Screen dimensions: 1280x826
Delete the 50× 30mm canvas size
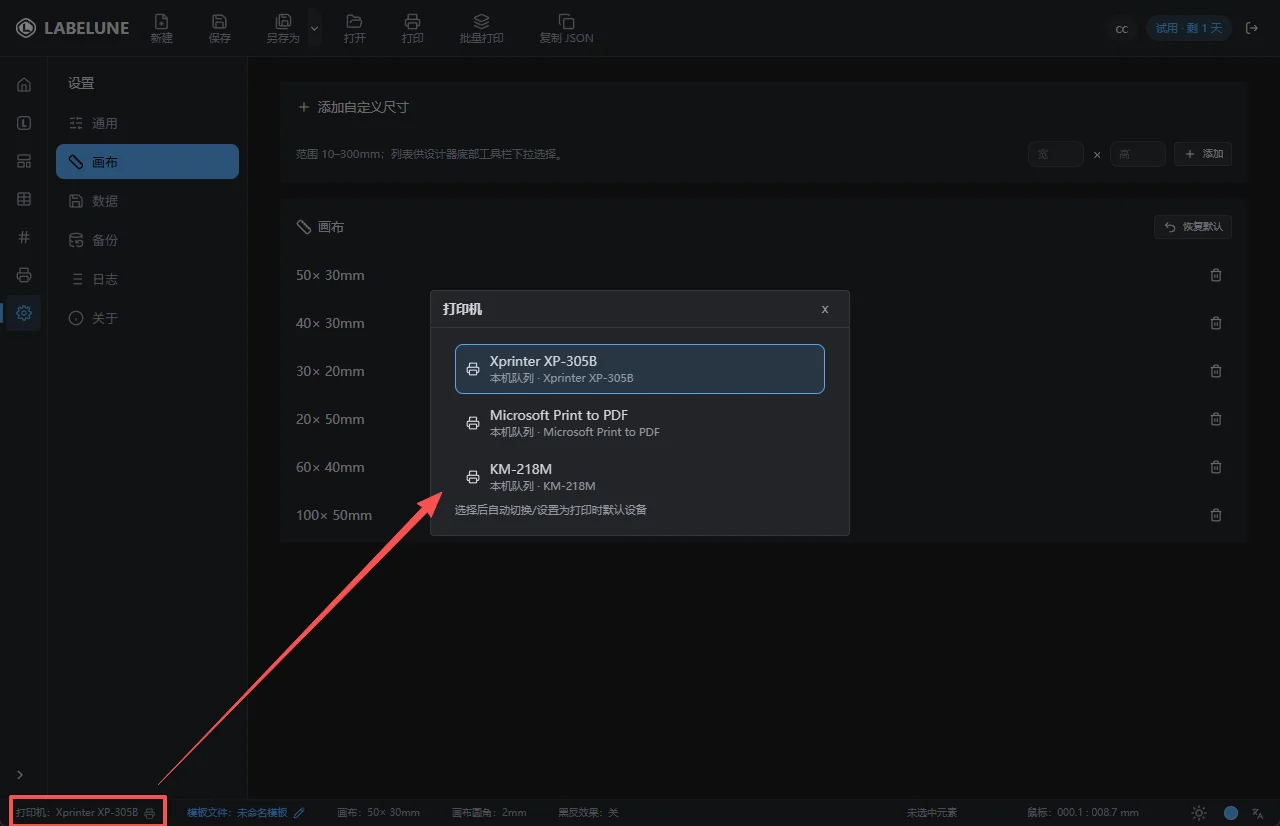coord(1216,275)
